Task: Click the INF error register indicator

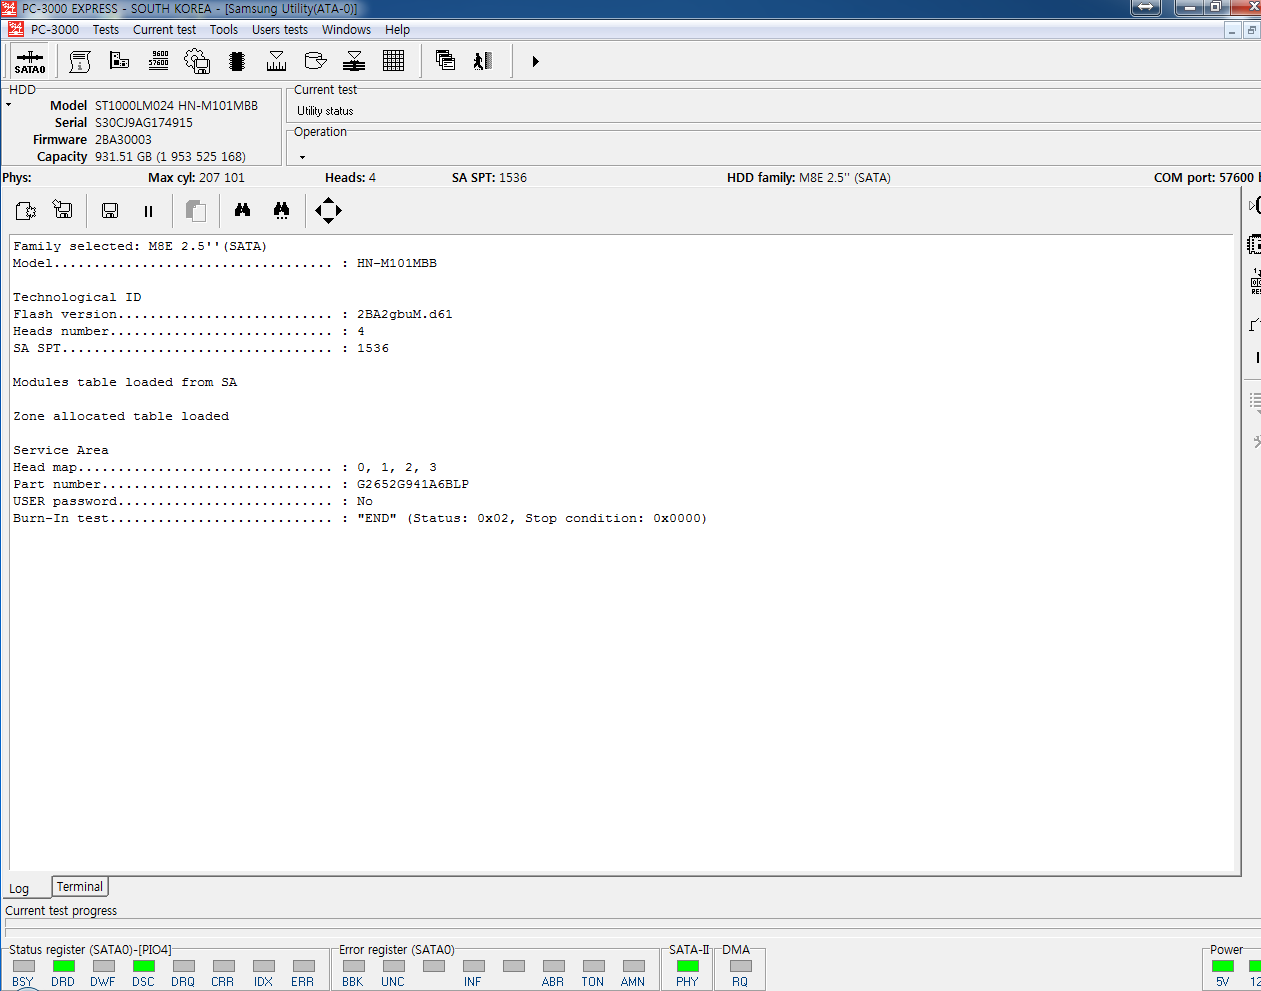Action: (473, 966)
